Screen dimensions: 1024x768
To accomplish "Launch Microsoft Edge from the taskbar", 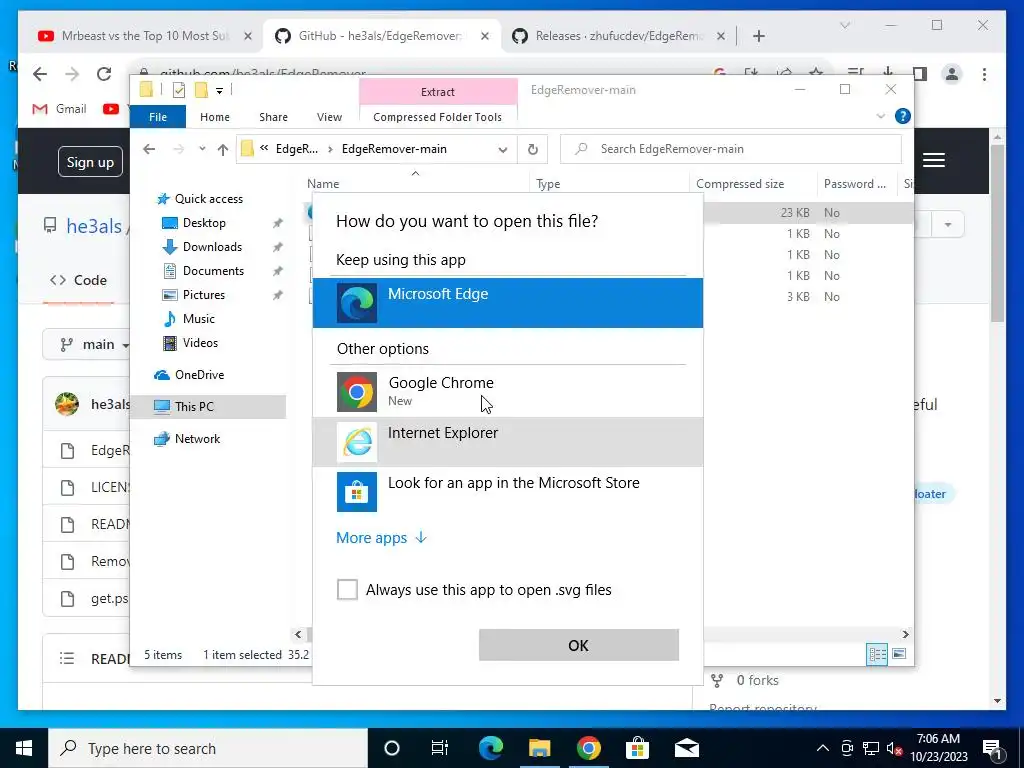I will click(491, 748).
